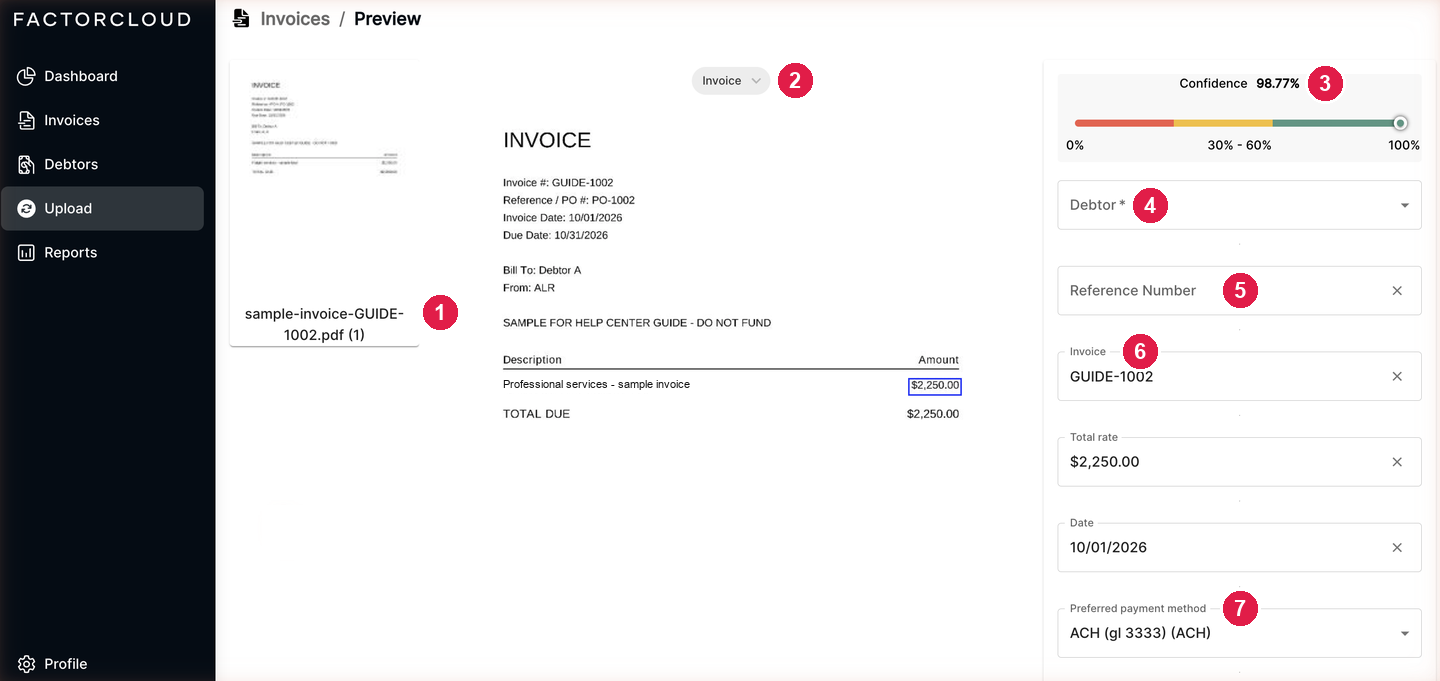Click the 'Invoice Date: 10/01/2026' text
Viewport: 1440px width, 681px height.
coord(563,218)
